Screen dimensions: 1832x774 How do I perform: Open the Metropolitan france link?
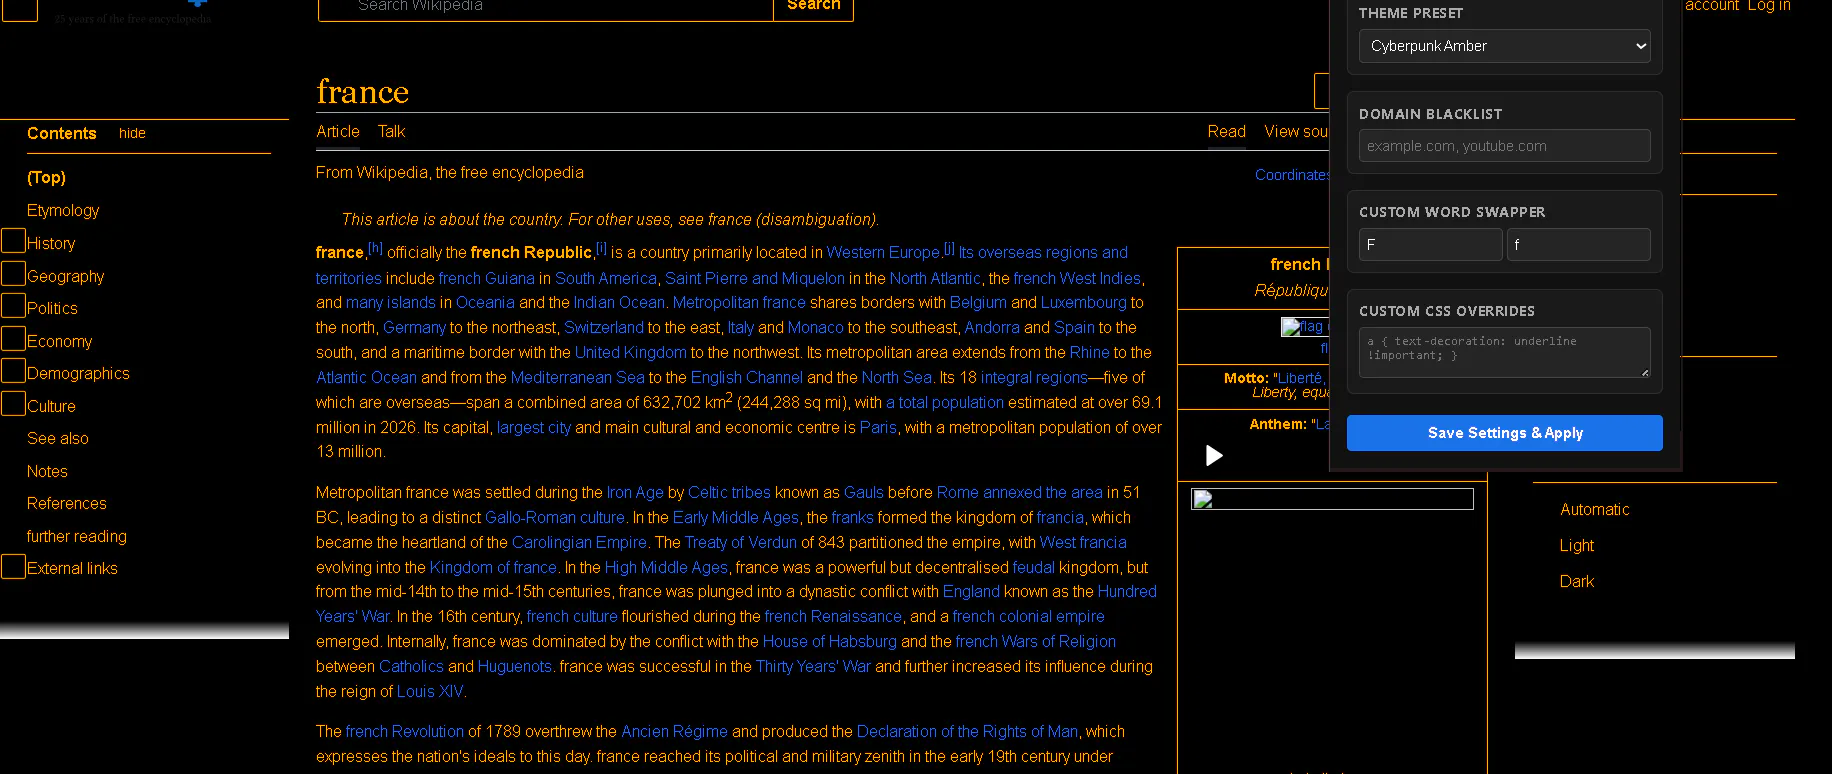click(739, 302)
